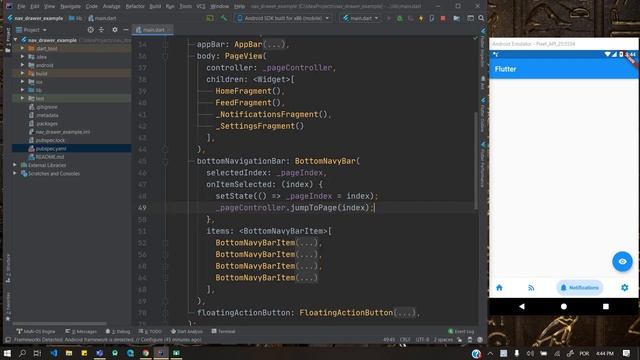The width and height of the screenshot is (640, 360).
Task: Tap the Android back triangle in emulator
Action: coord(522,306)
